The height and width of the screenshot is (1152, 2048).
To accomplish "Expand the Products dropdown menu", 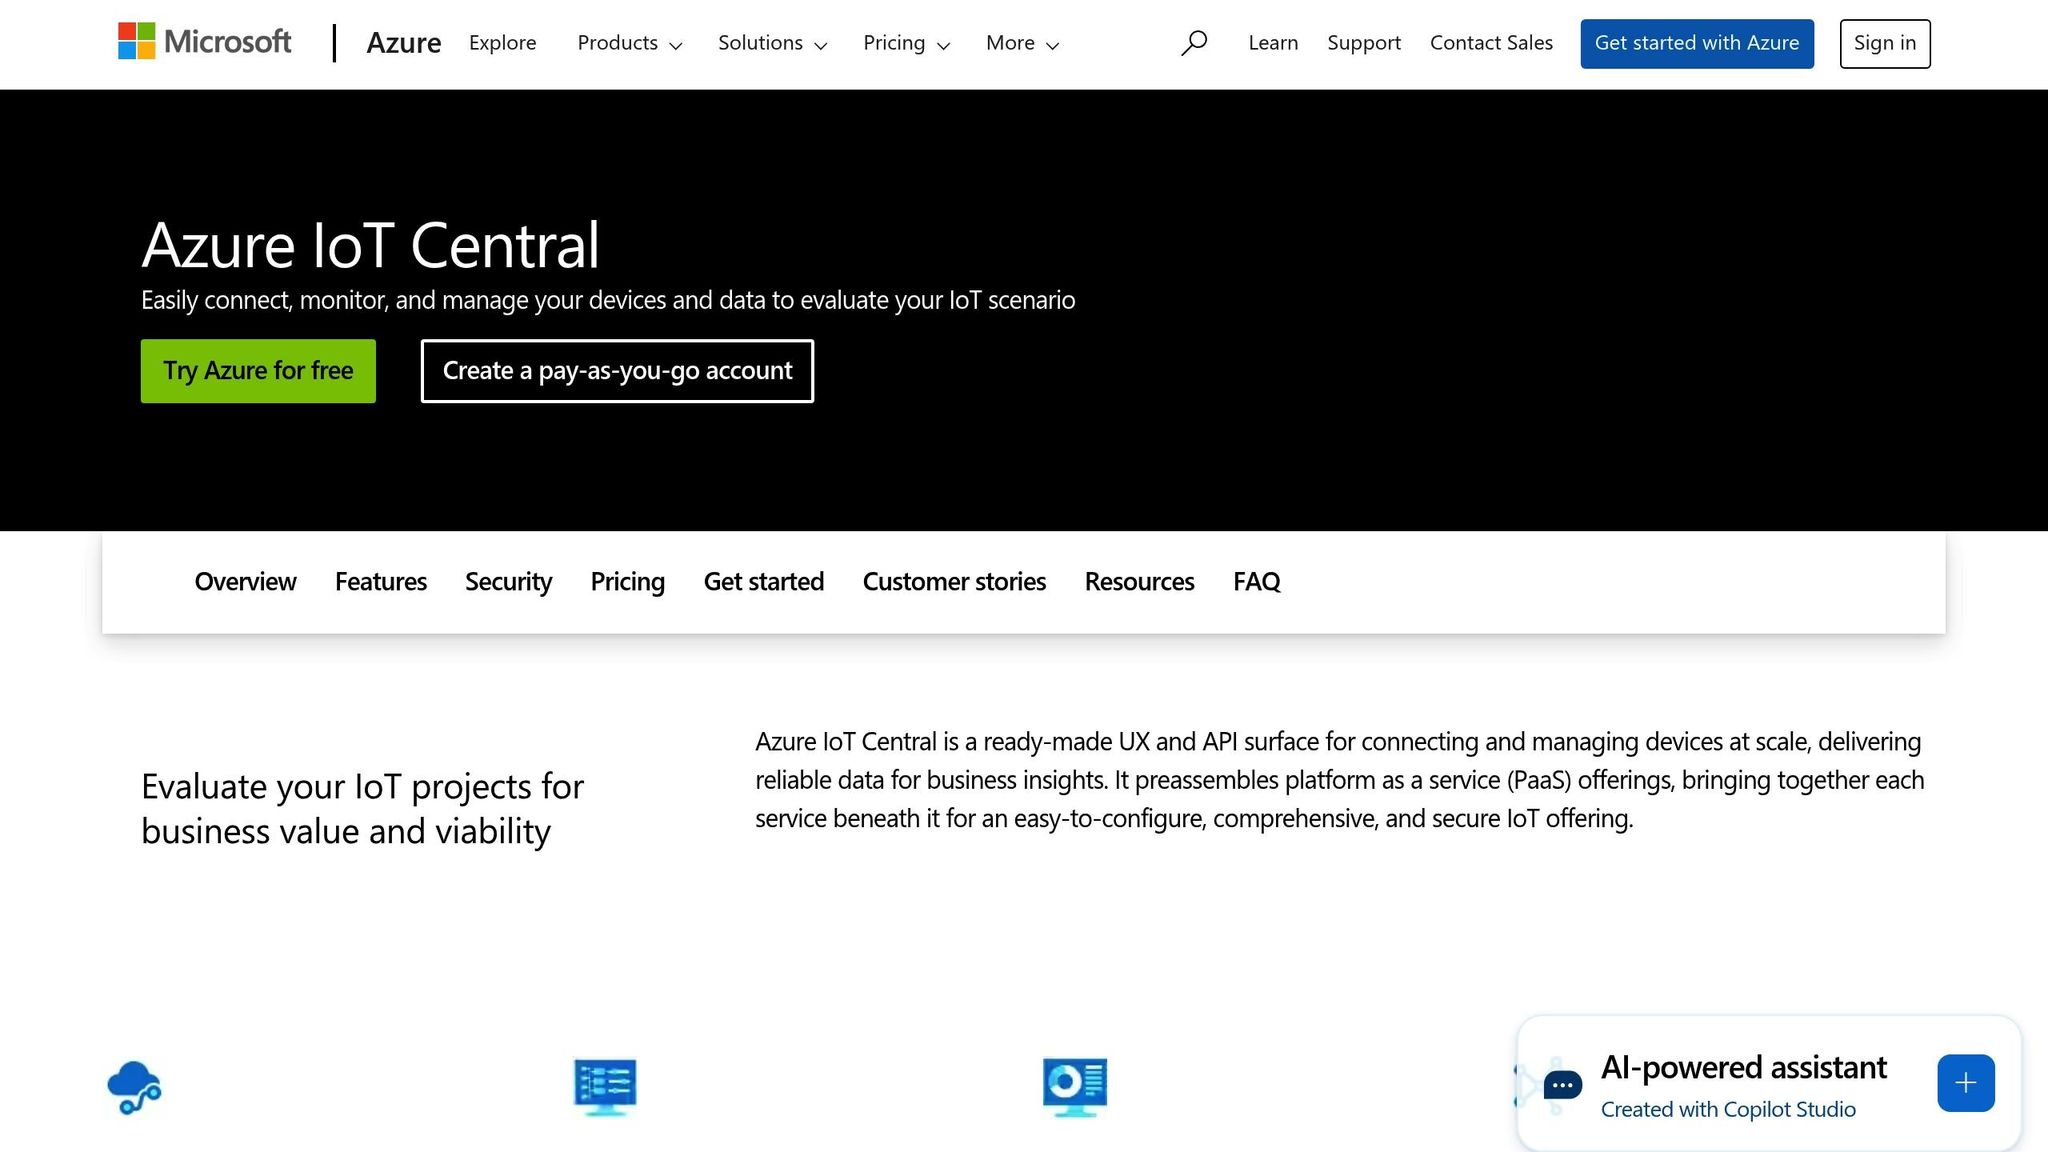I will pyautogui.click(x=630, y=43).
